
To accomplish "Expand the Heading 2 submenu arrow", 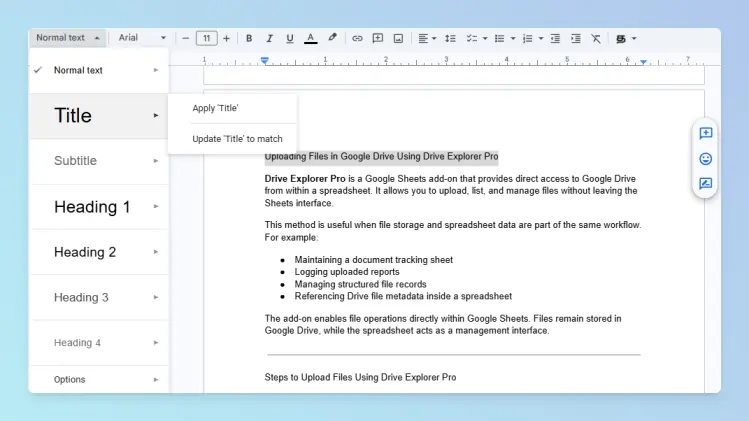I will 156,252.
